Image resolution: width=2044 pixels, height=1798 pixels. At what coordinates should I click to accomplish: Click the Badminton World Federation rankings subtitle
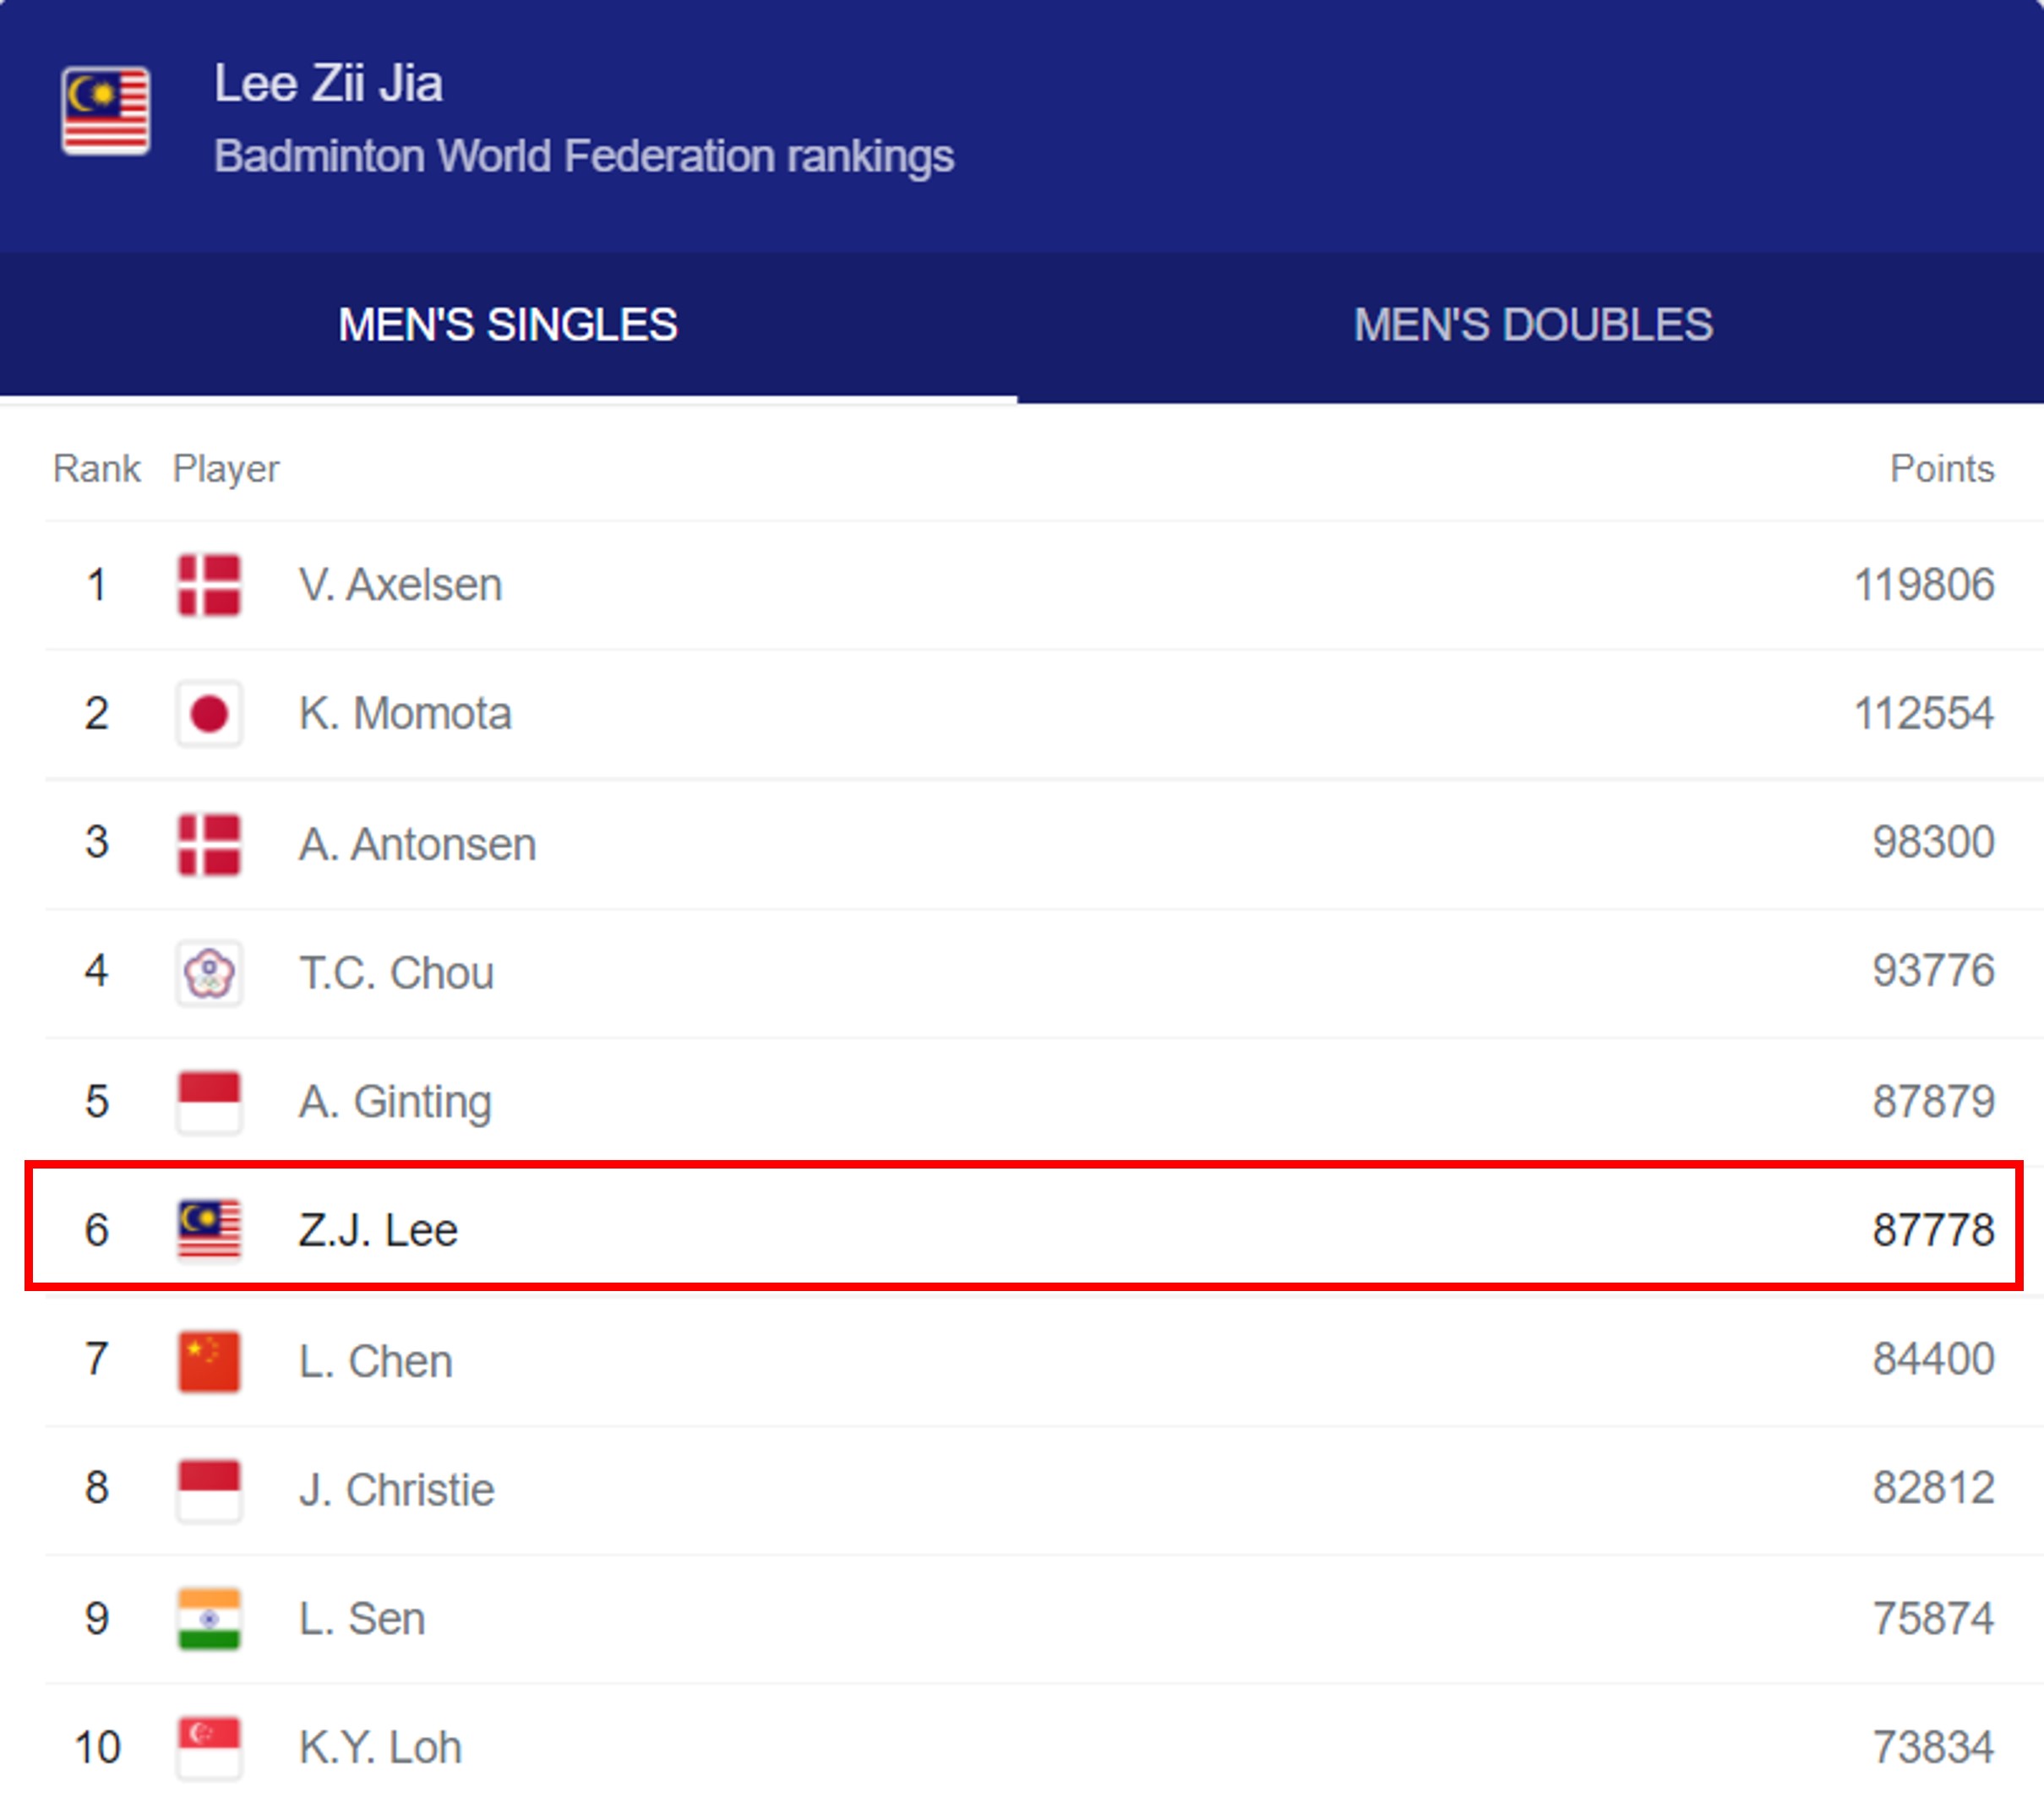(584, 157)
